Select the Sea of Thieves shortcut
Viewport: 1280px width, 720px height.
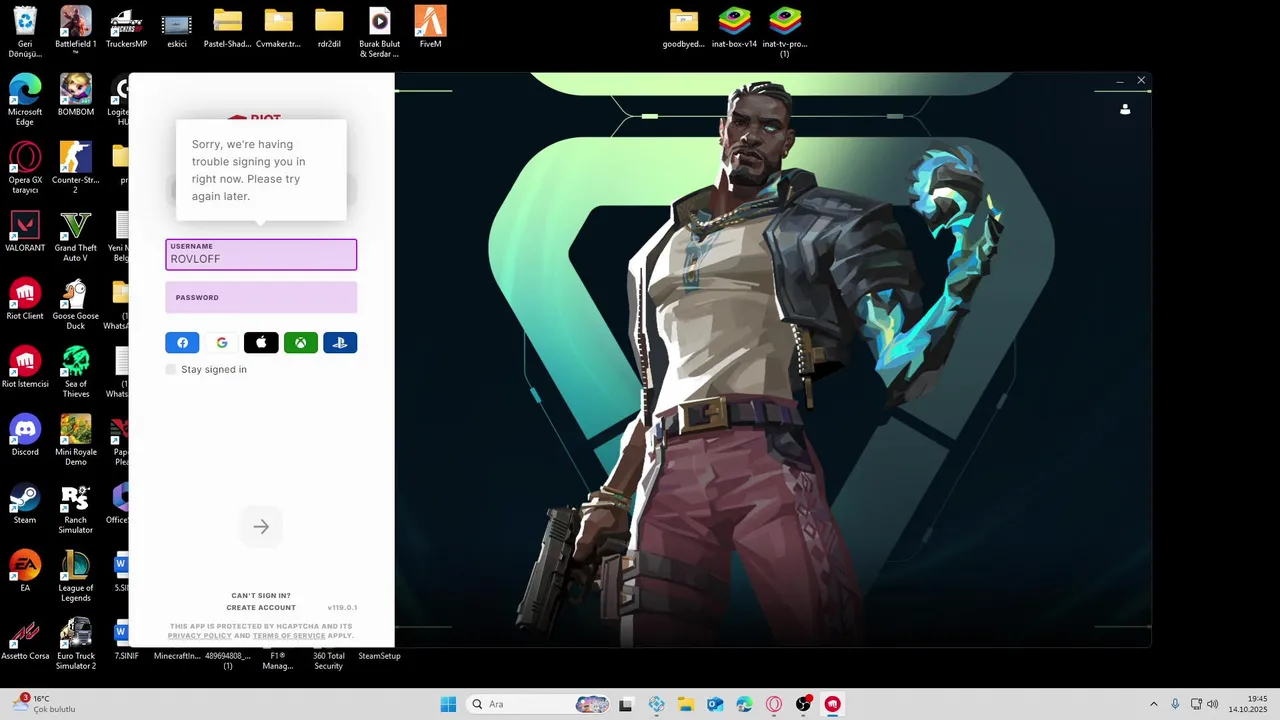76,373
